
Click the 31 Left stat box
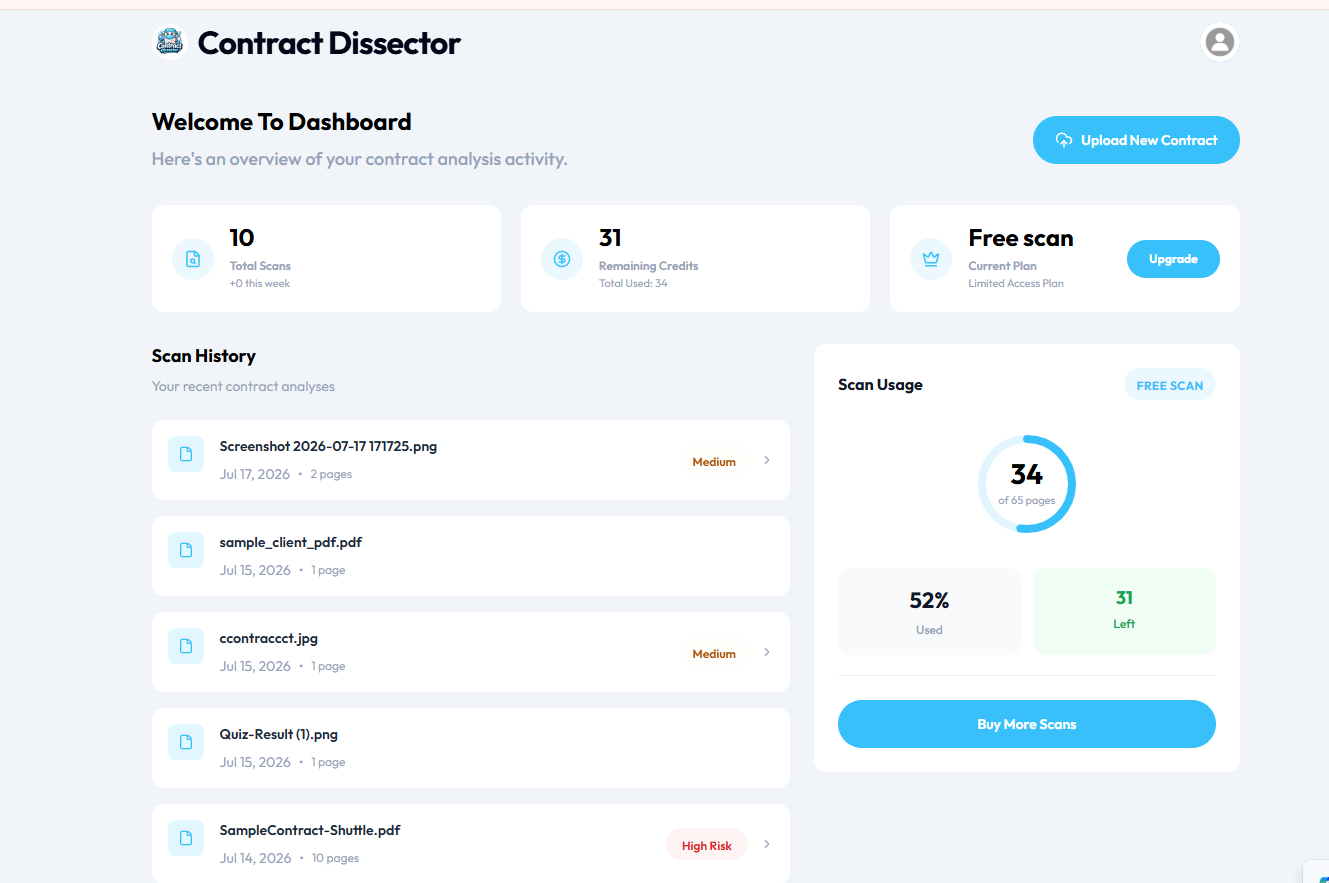(x=1124, y=612)
